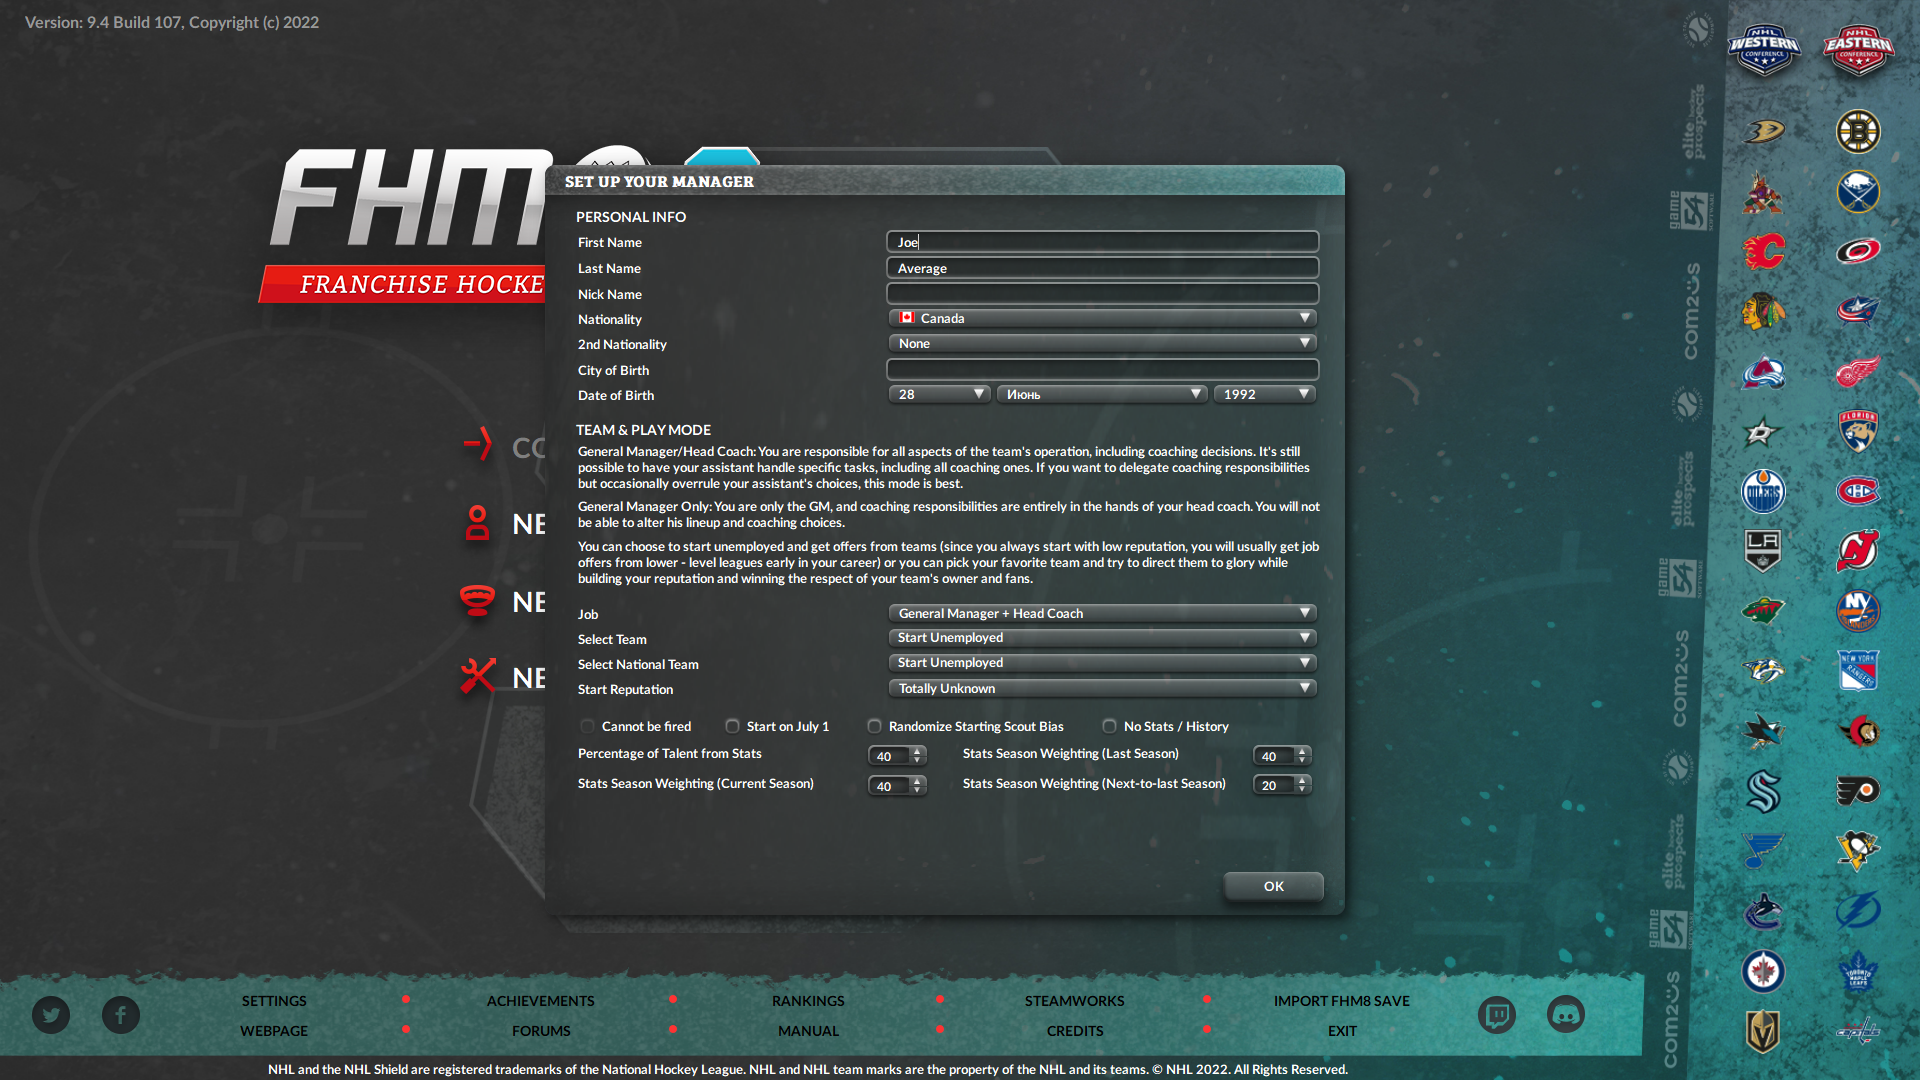Select the Winnipeg Jets logo
This screenshot has height=1080, width=1920.
point(1763,971)
